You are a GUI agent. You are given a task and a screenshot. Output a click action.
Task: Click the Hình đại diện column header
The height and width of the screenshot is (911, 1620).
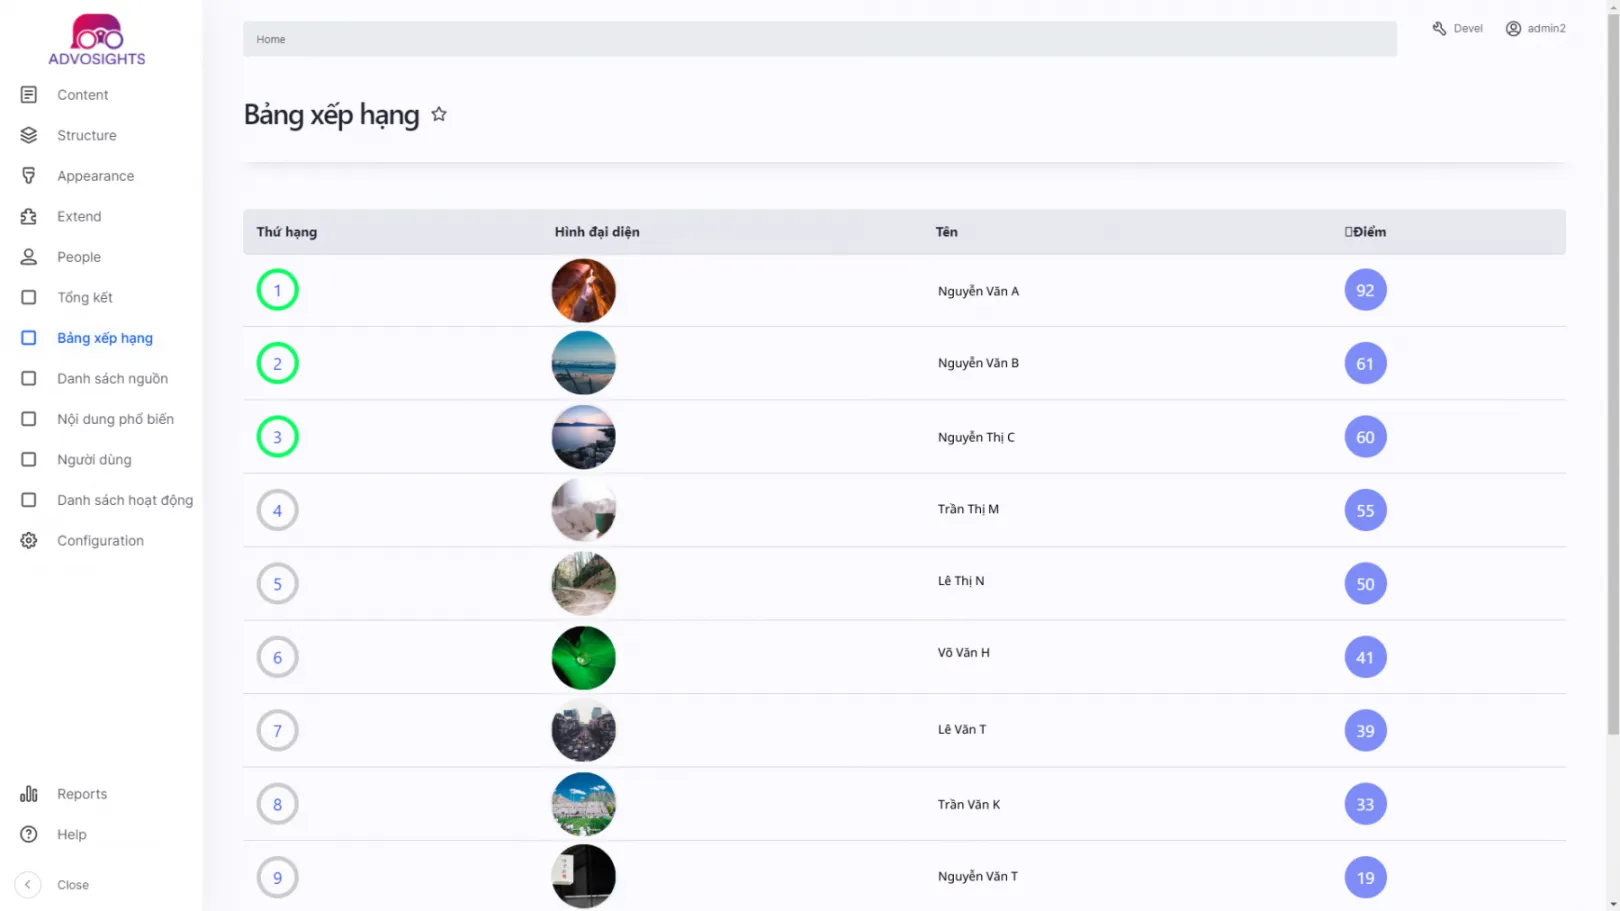(x=597, y=232)
